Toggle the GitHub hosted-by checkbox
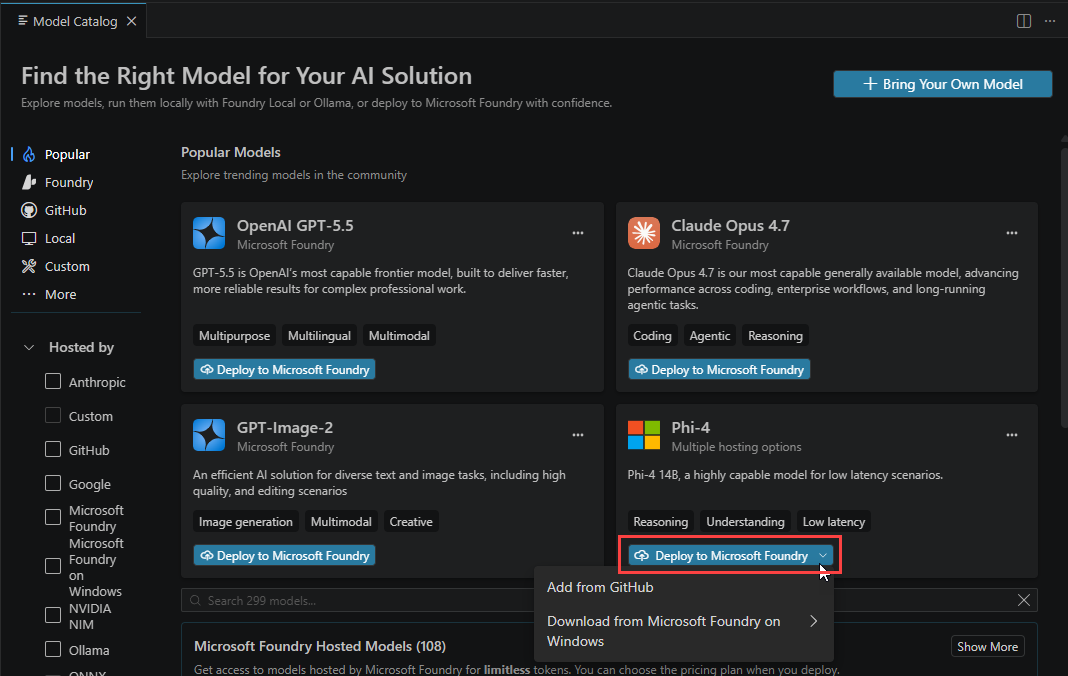 pyautogui.click(x=53, y=449)
